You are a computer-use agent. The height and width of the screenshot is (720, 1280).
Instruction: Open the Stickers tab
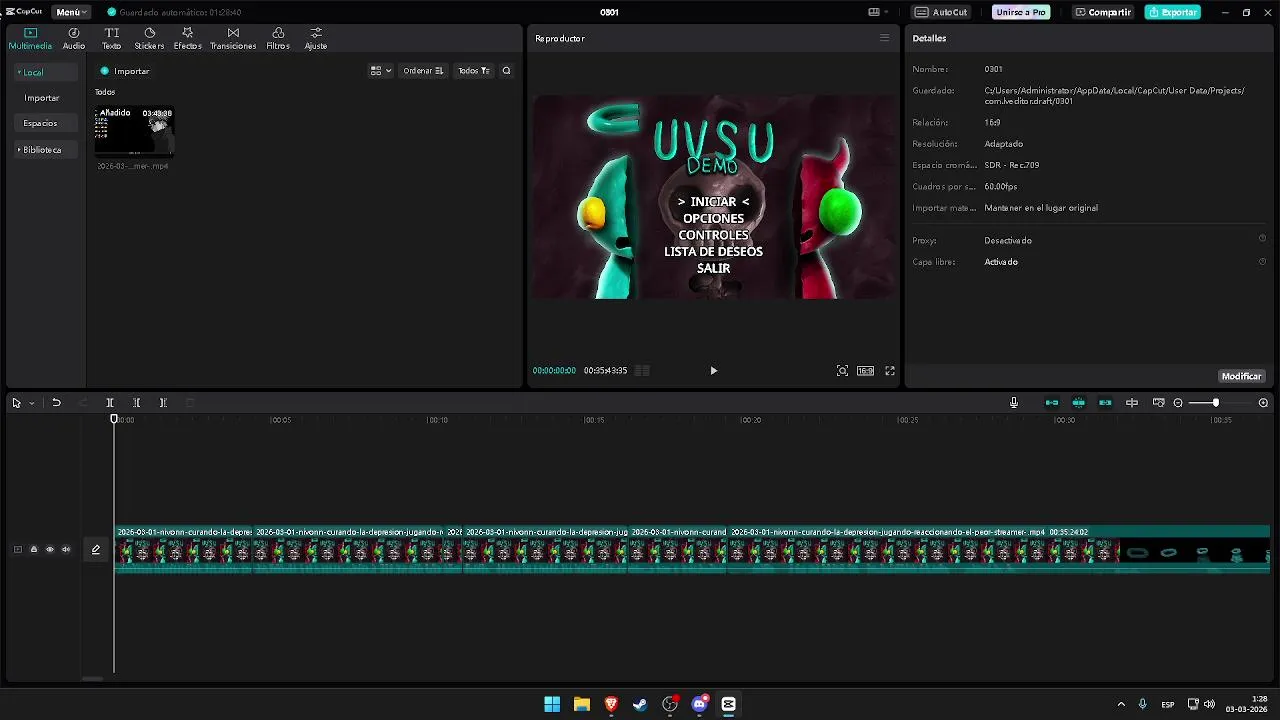(149, 39)
